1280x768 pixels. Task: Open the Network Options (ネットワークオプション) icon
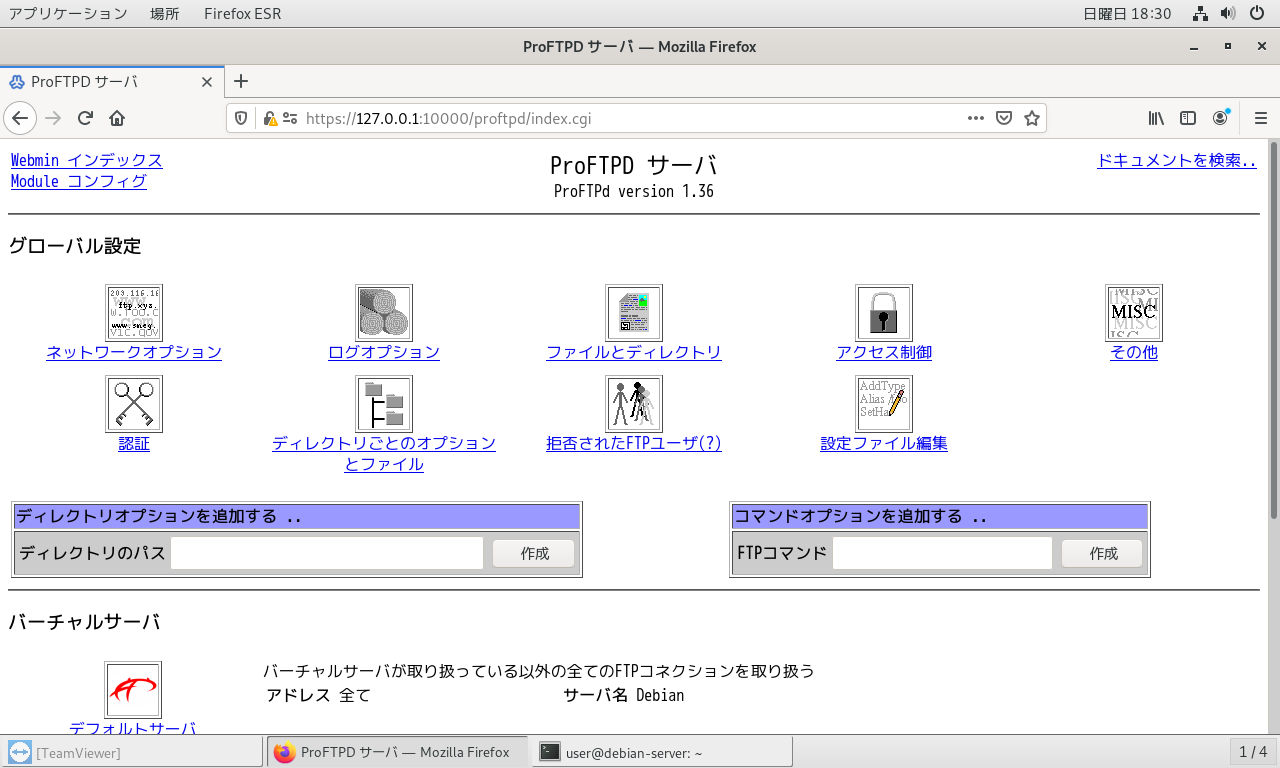pyautogui.click(x=134, y=313)
